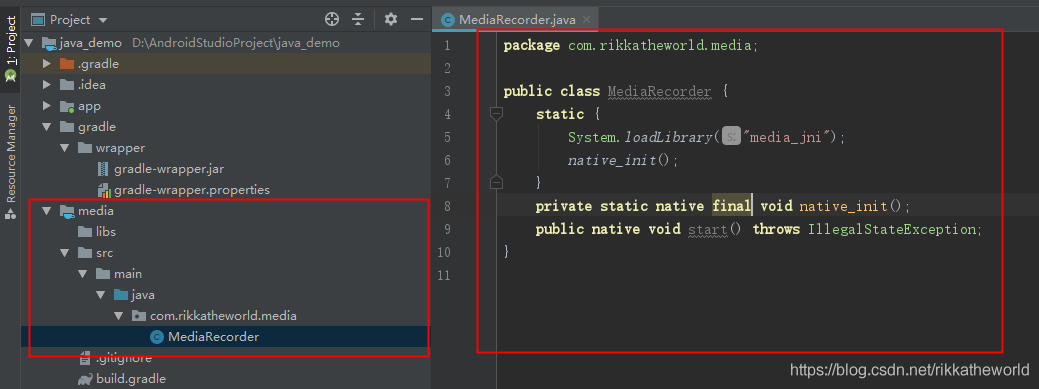Image resolution: width=1039 pixels, height=389 pixels.
Task: Click the parameter hint badge in loadLibrary
Action: coord(731,137)
